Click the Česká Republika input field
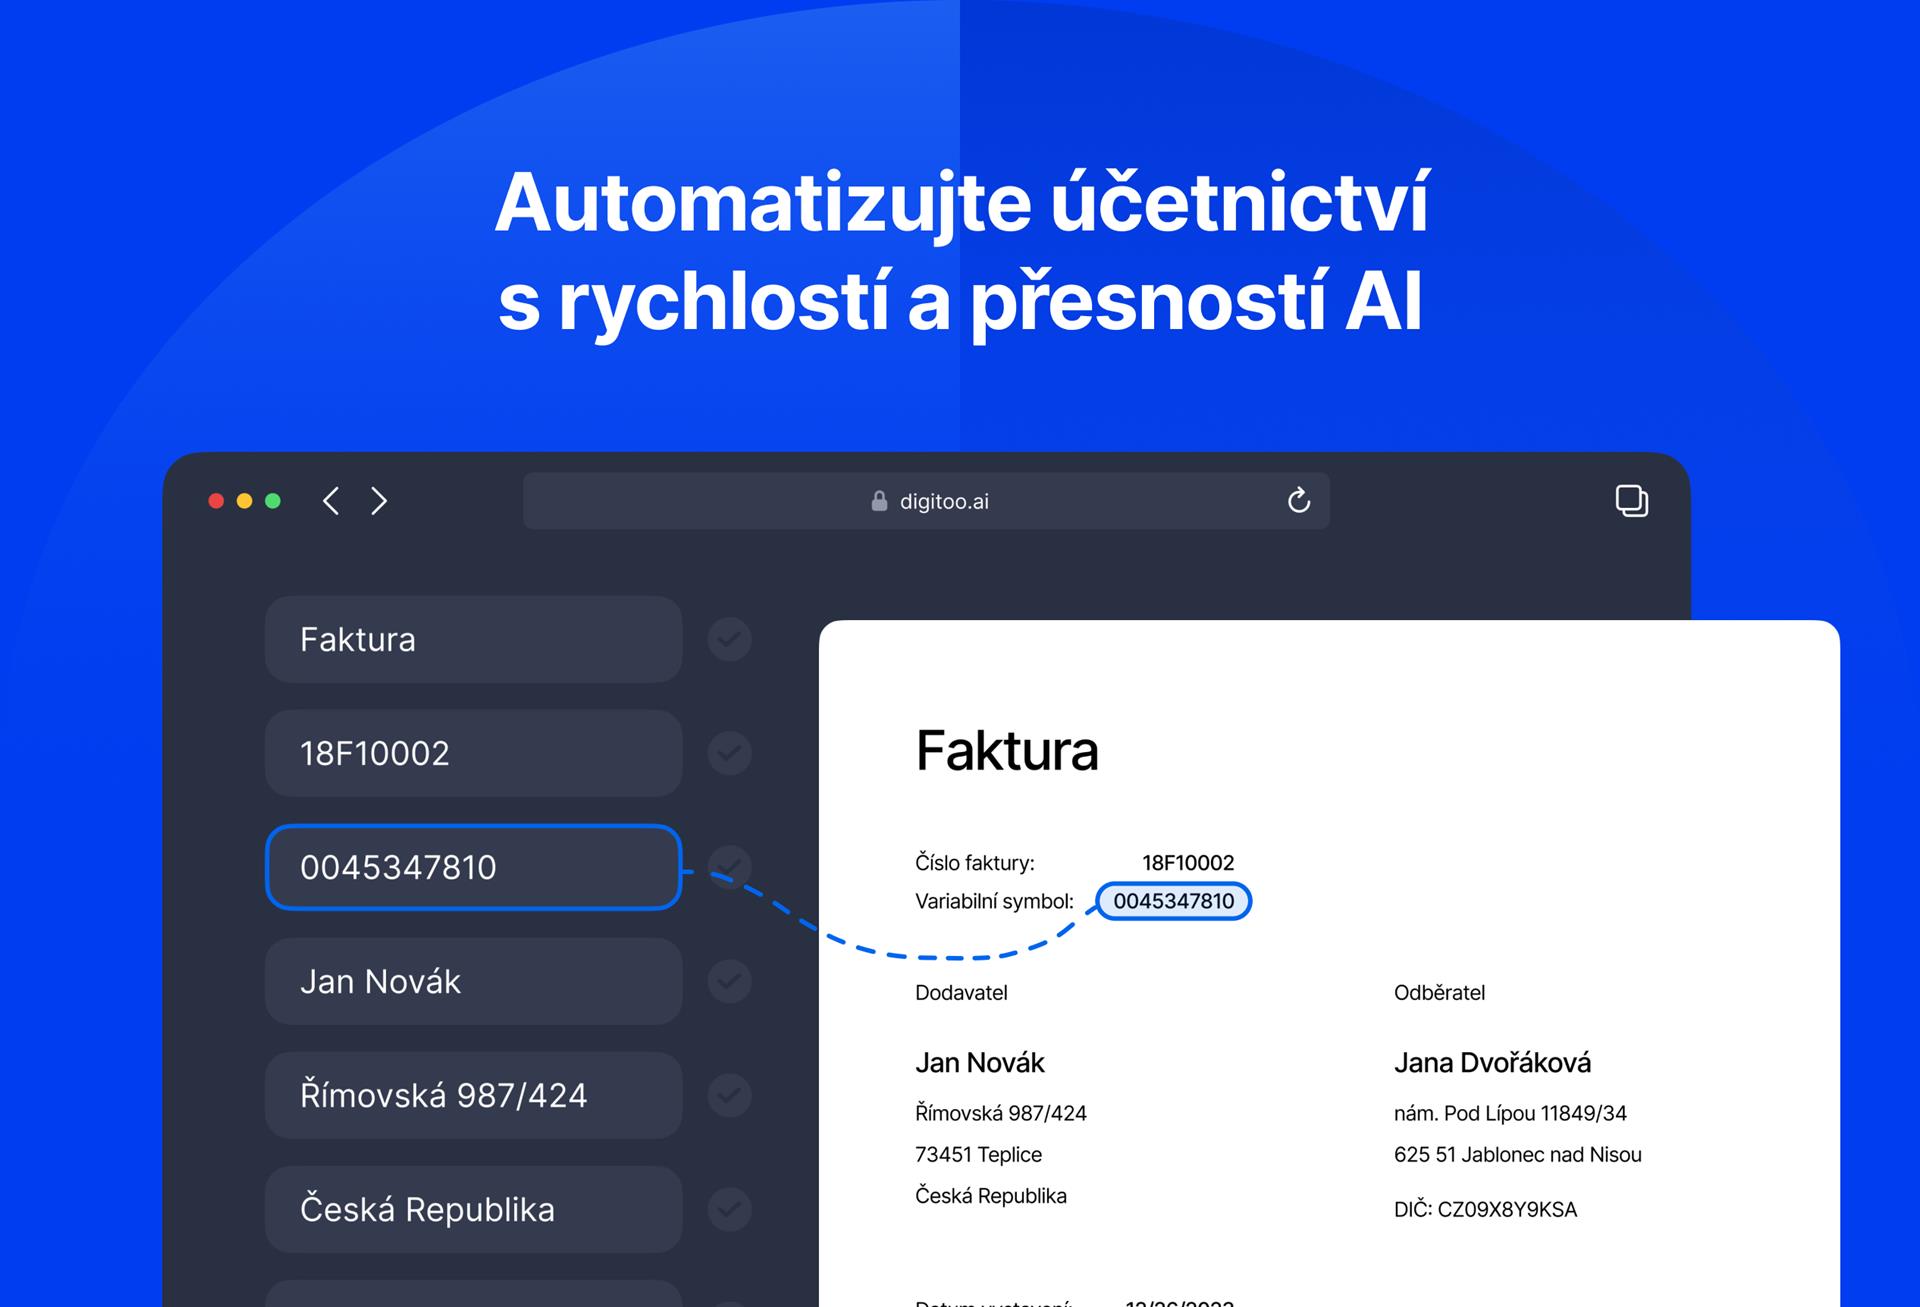The image size is (1920, 1307). (x=473, y=1209)
